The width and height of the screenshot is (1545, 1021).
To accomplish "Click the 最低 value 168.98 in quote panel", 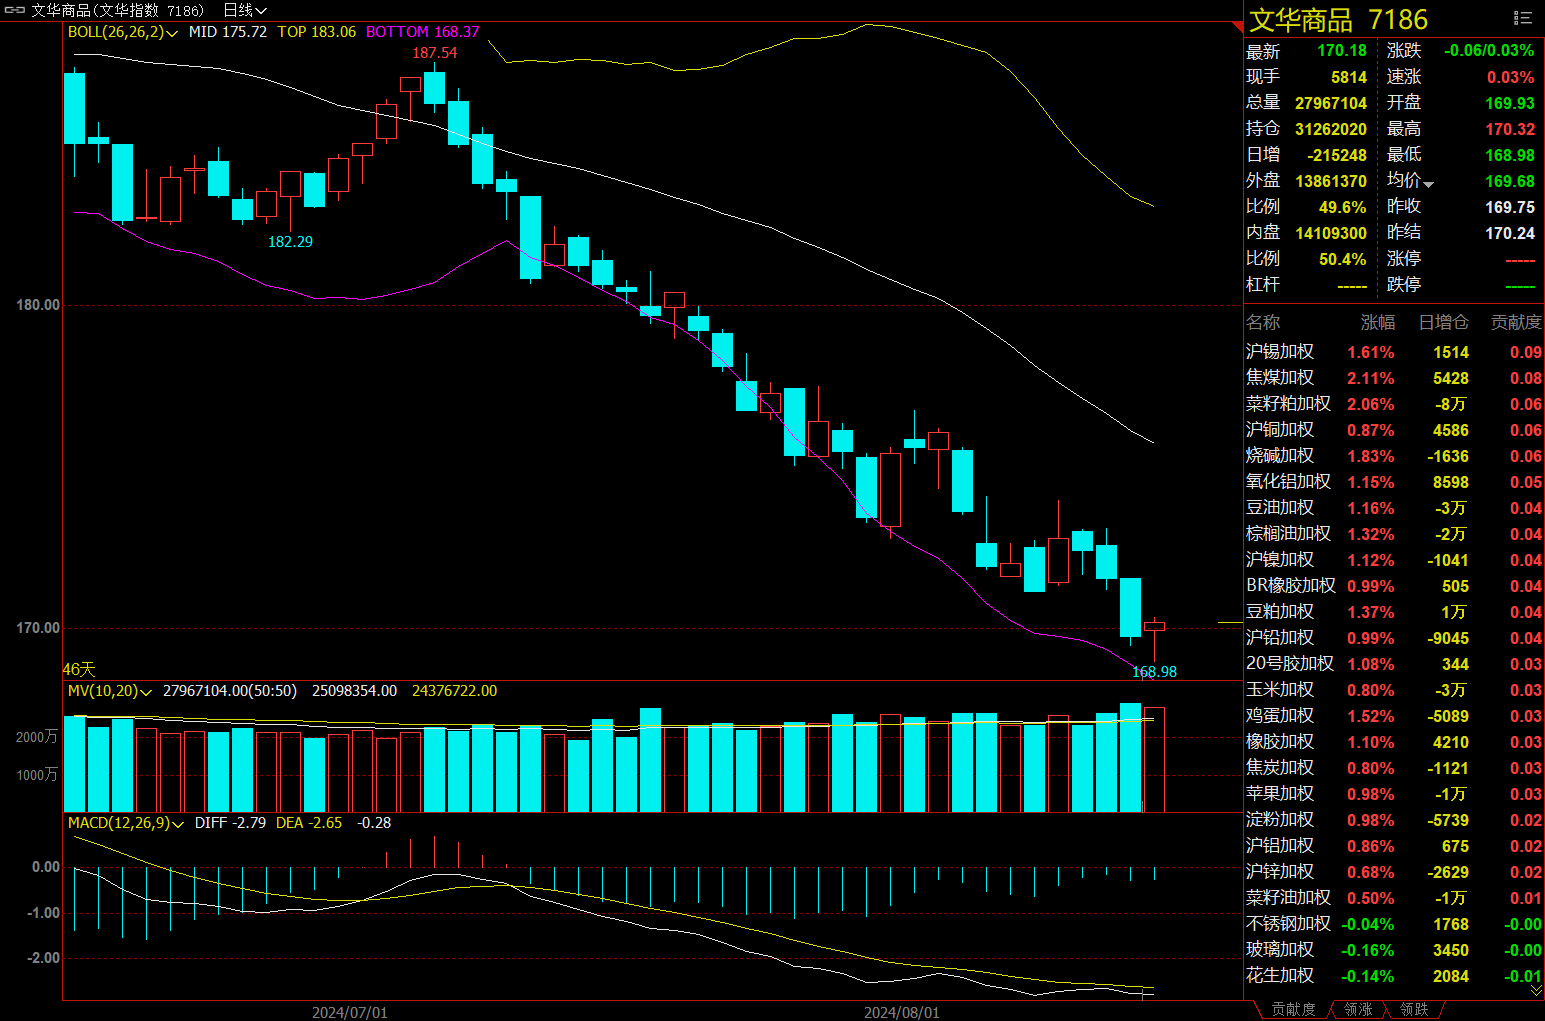I will (1510, 155).
